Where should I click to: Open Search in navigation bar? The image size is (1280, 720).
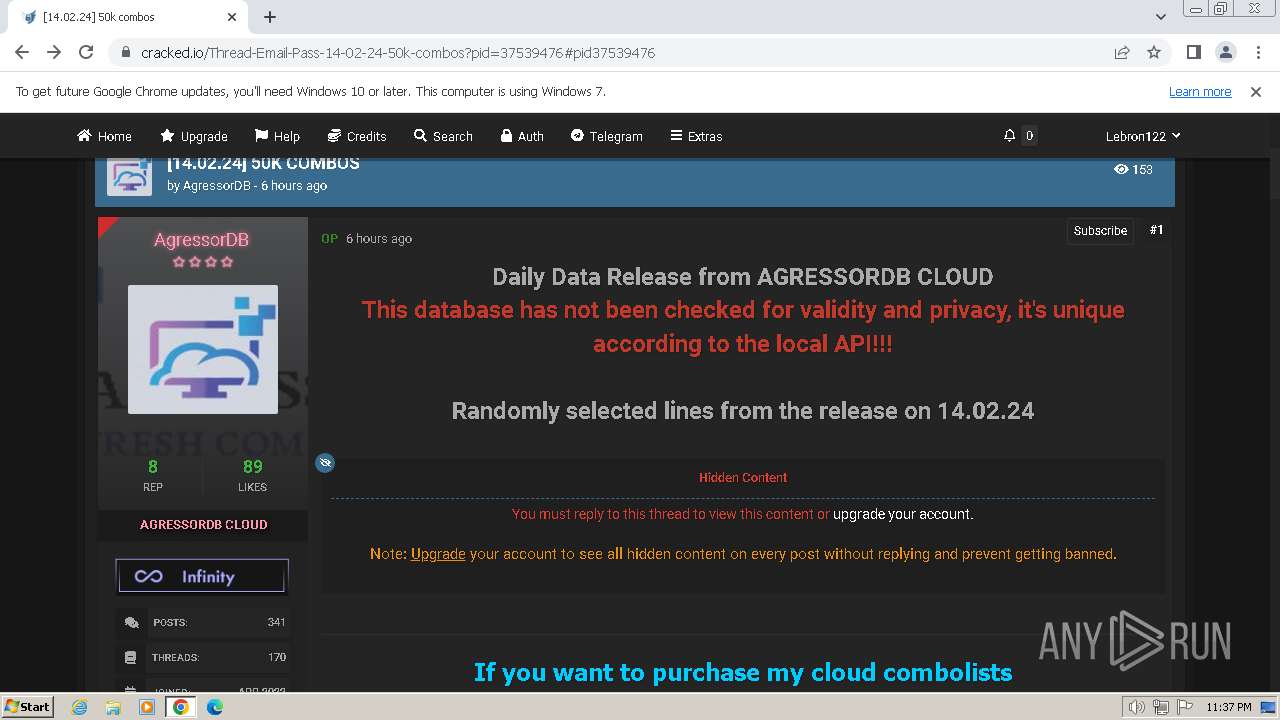coord(444,136)
